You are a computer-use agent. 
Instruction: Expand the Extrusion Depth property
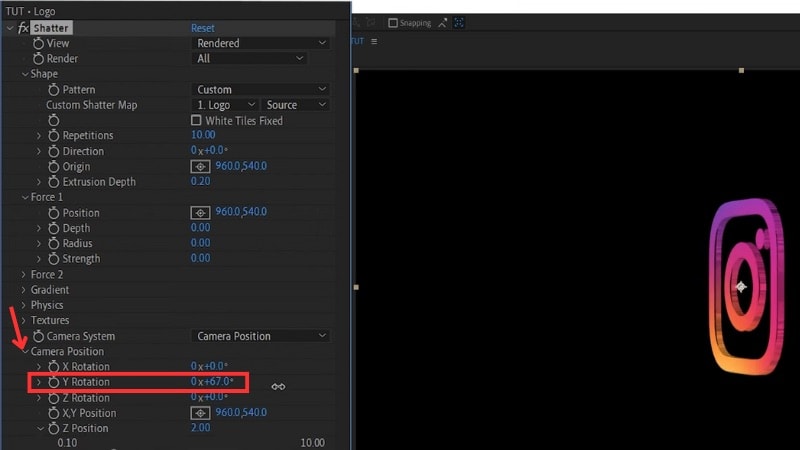click(39, 182)
